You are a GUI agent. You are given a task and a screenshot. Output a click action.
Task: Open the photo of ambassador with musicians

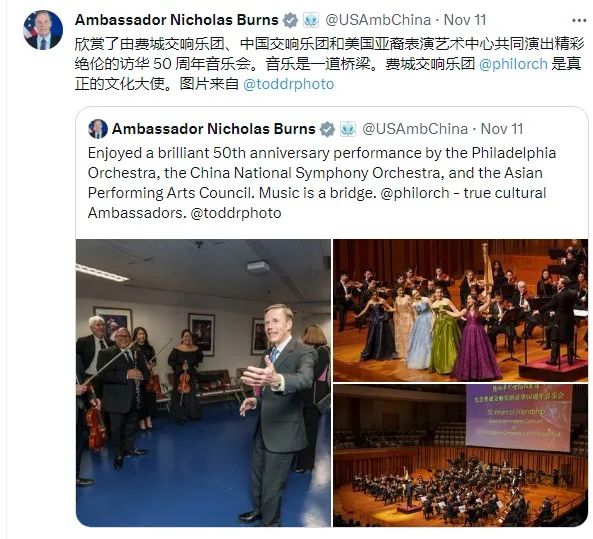(203, 383)
